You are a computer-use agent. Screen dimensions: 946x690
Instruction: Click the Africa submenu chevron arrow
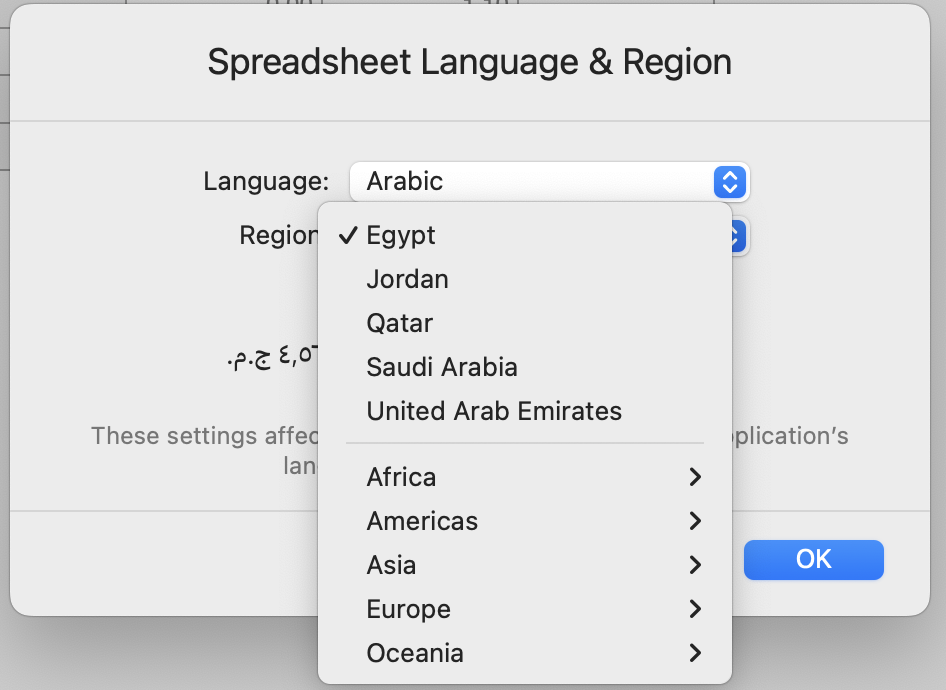696,477
